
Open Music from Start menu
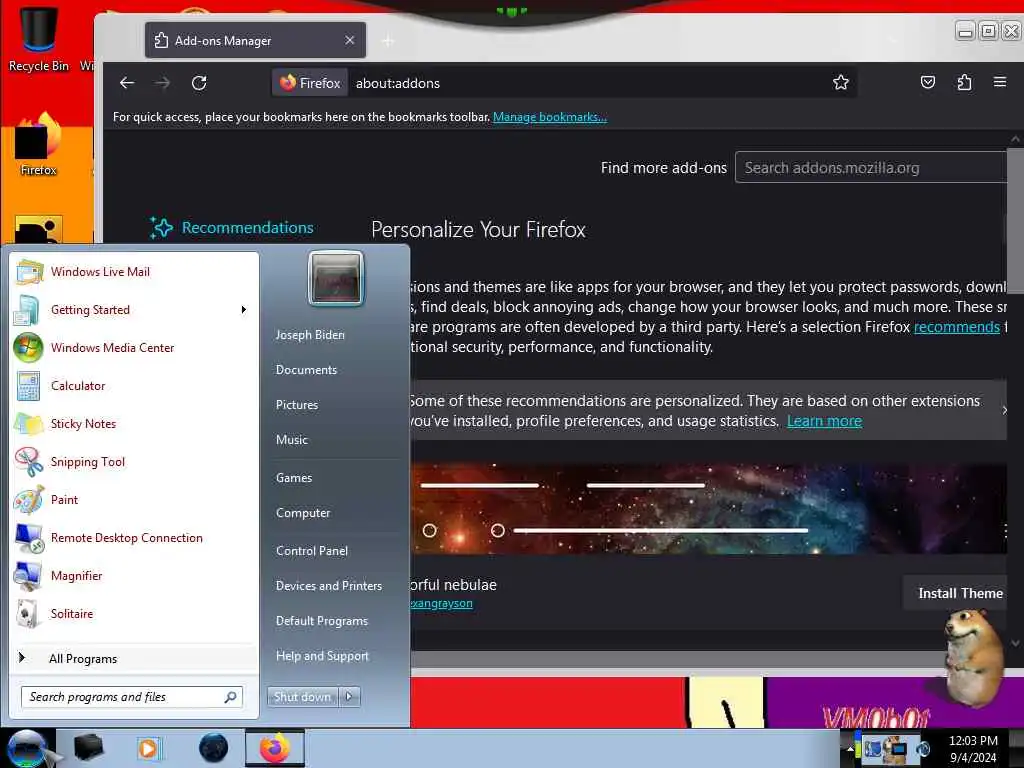click(291, 440)
